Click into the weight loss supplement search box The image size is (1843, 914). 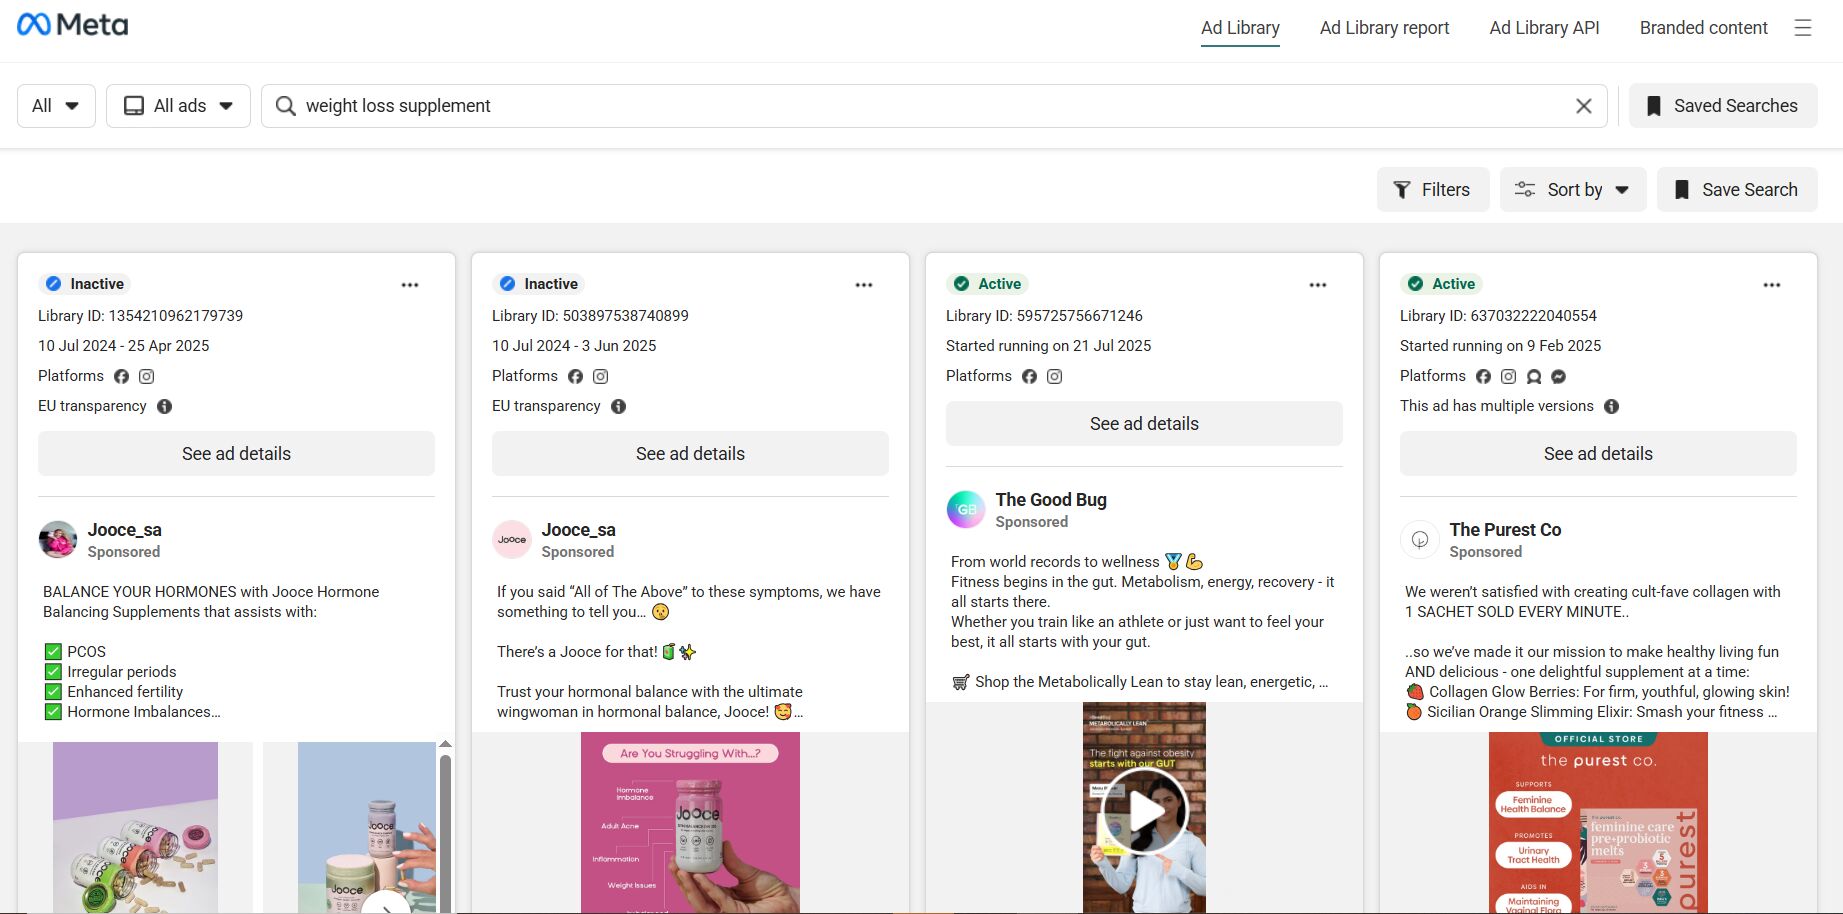coord(934,106)
